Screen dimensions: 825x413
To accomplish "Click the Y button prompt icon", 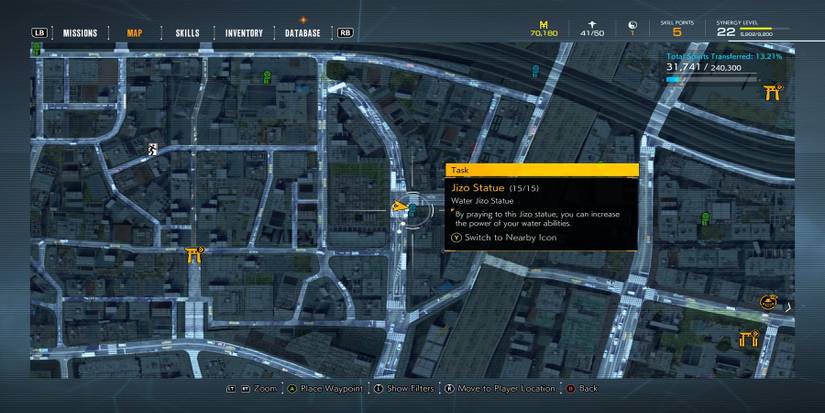I will pyautogui.click(x=456, y=237).
